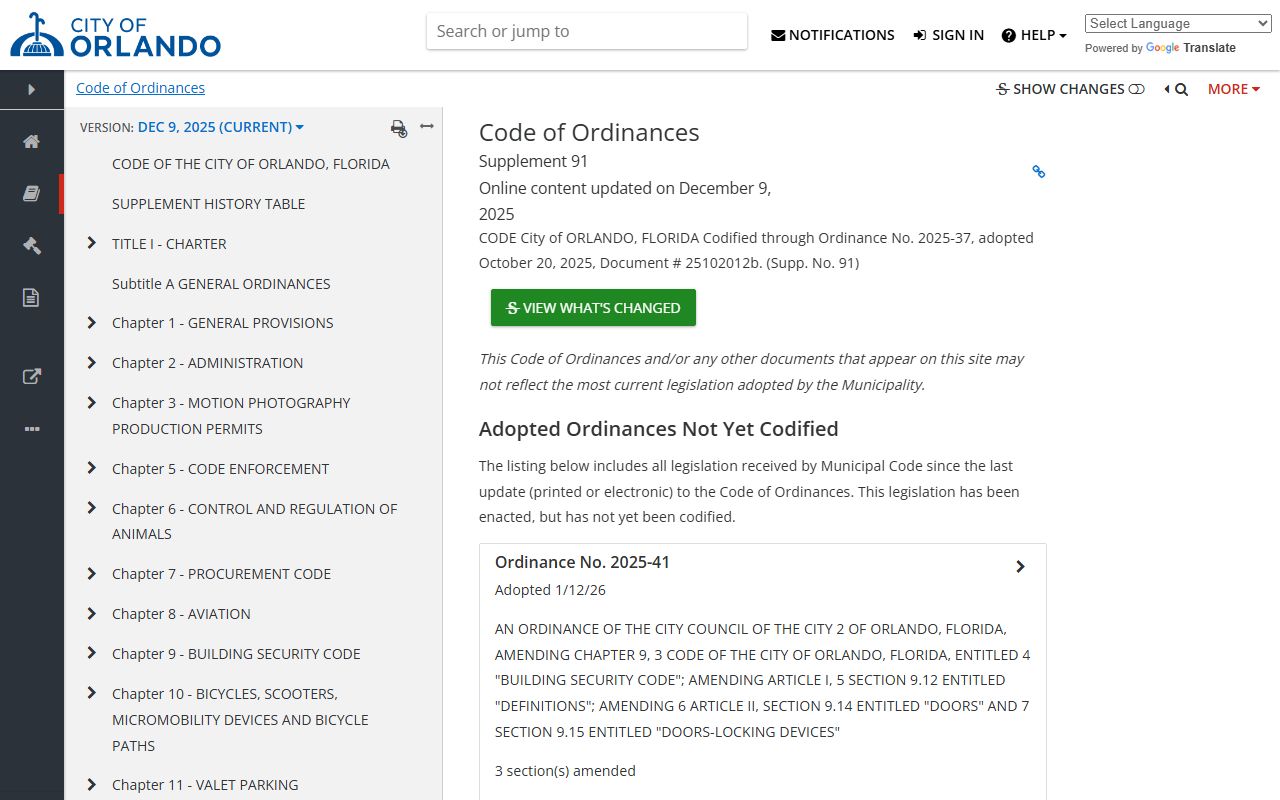
Task: Open Code of the City of Orlando, Florida
Action: point(251,164)
